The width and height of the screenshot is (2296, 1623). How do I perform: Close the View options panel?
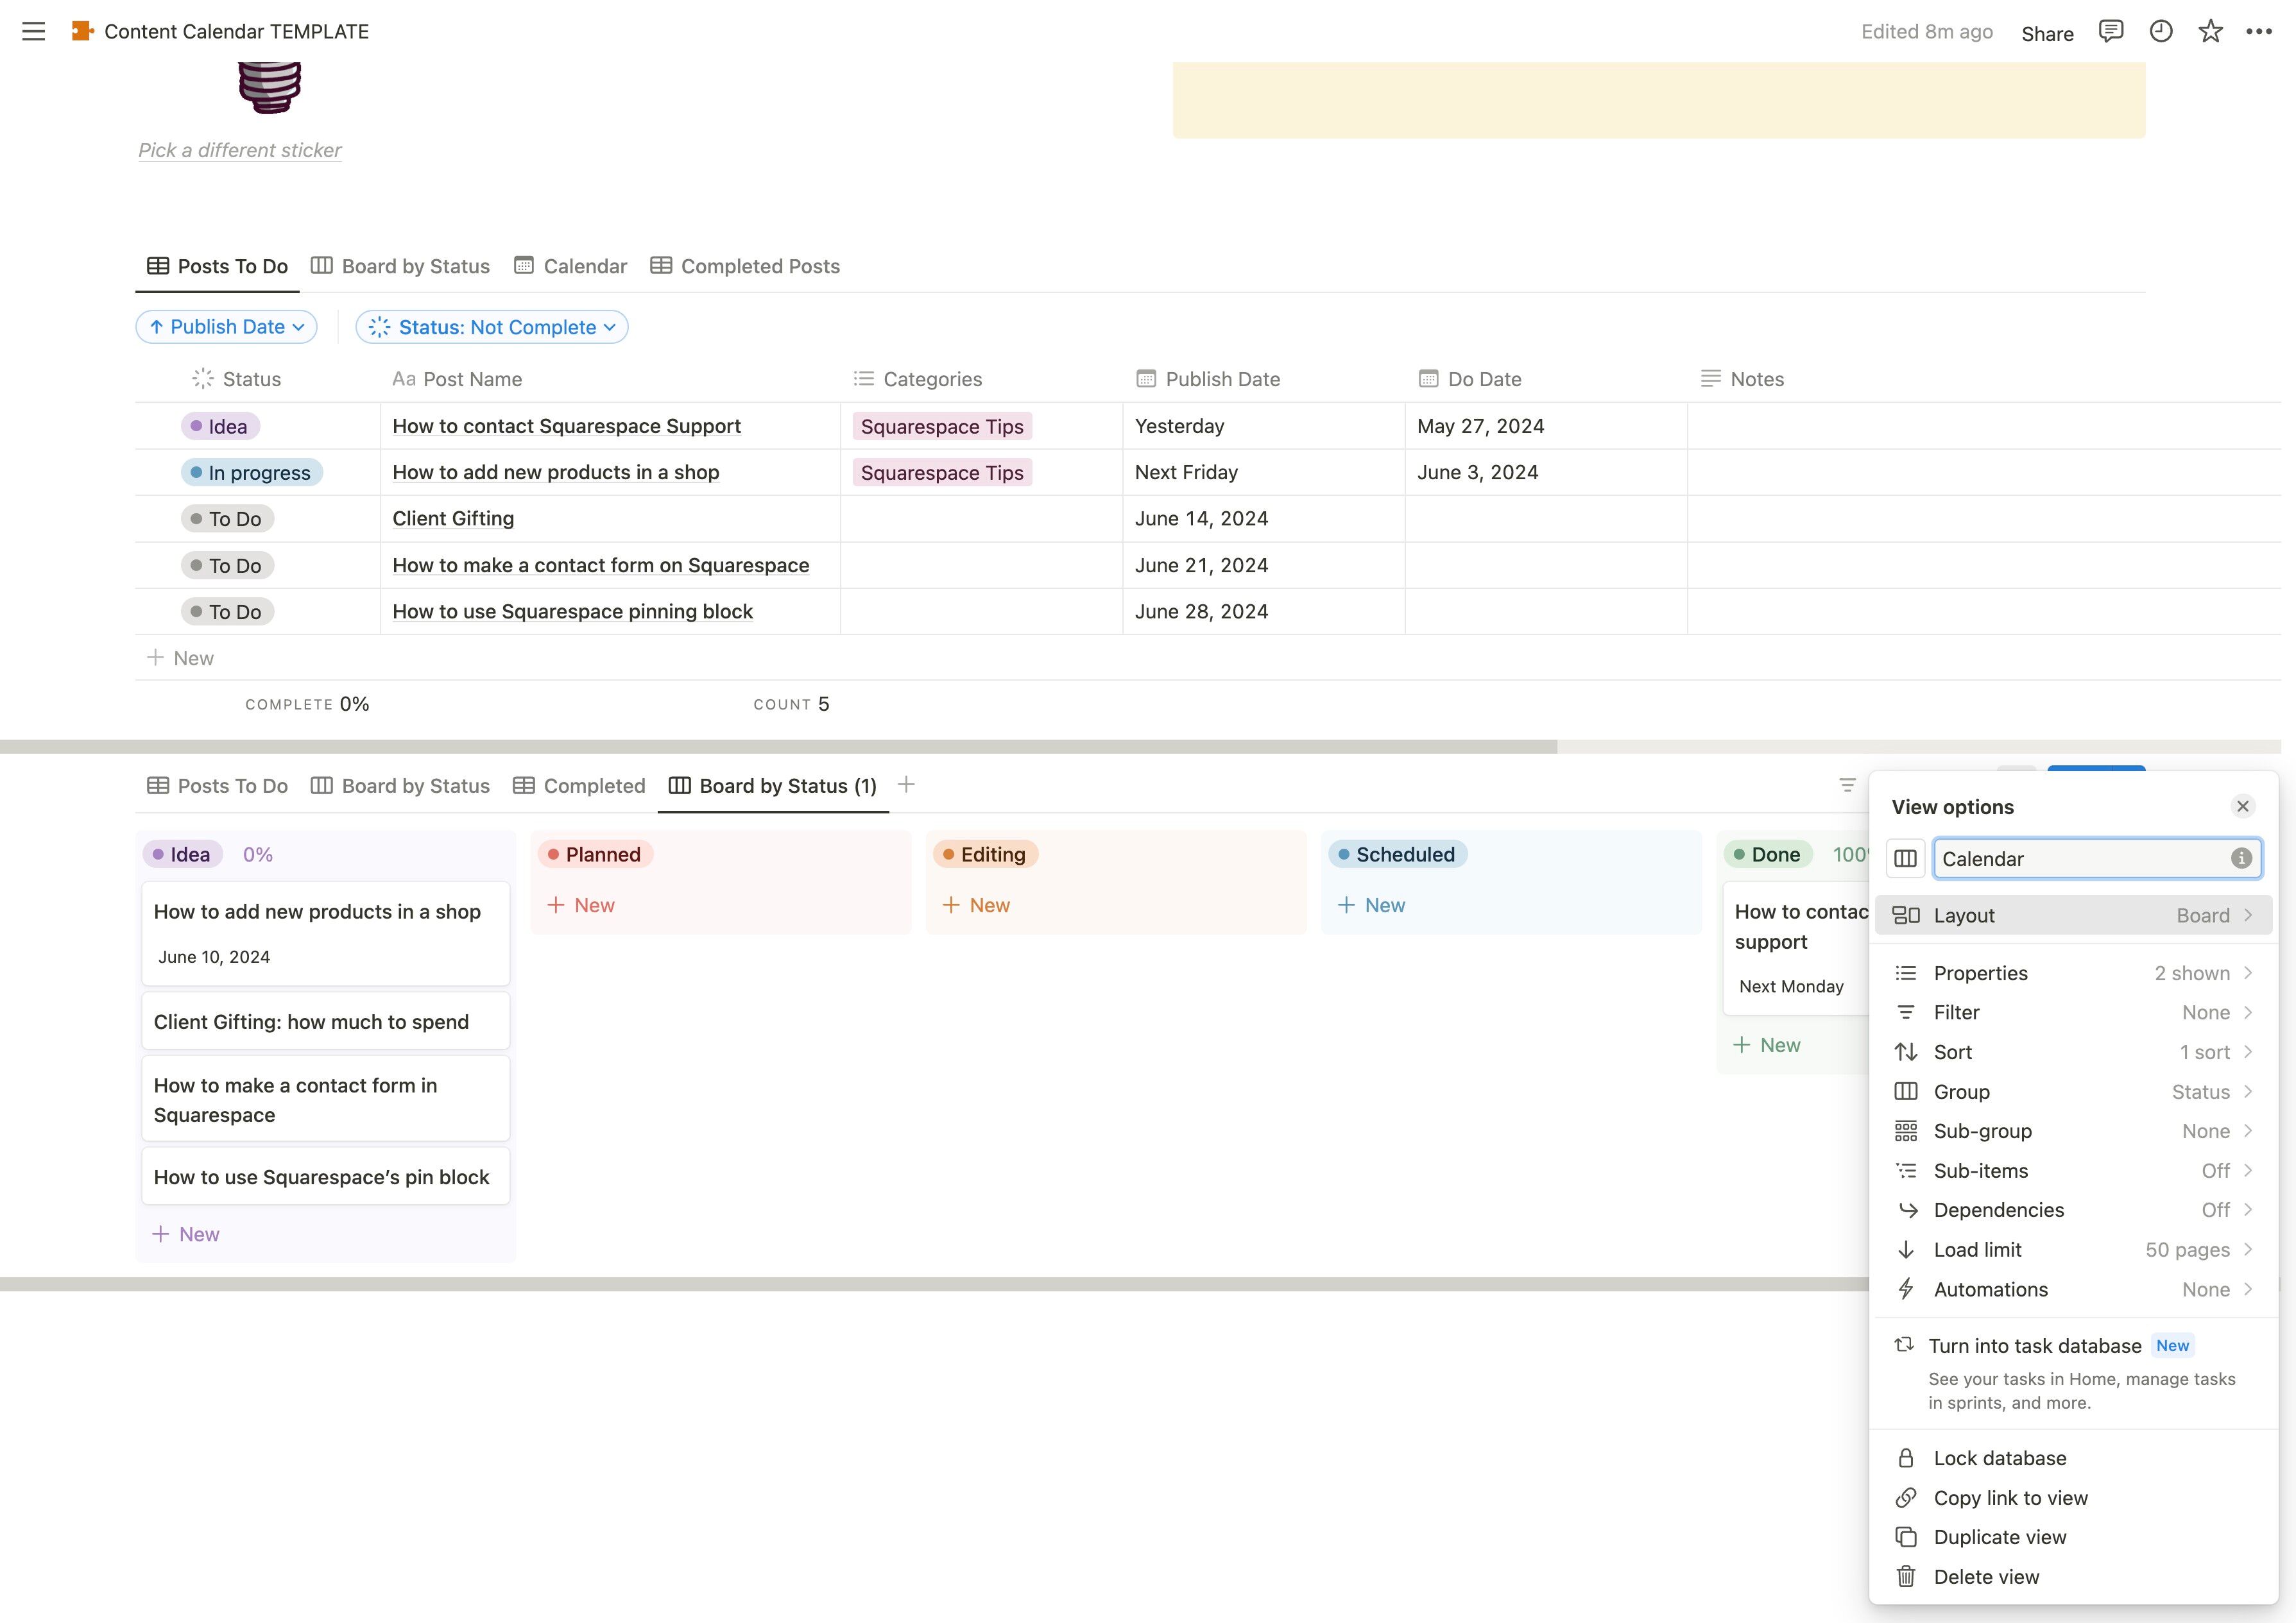2242,806
